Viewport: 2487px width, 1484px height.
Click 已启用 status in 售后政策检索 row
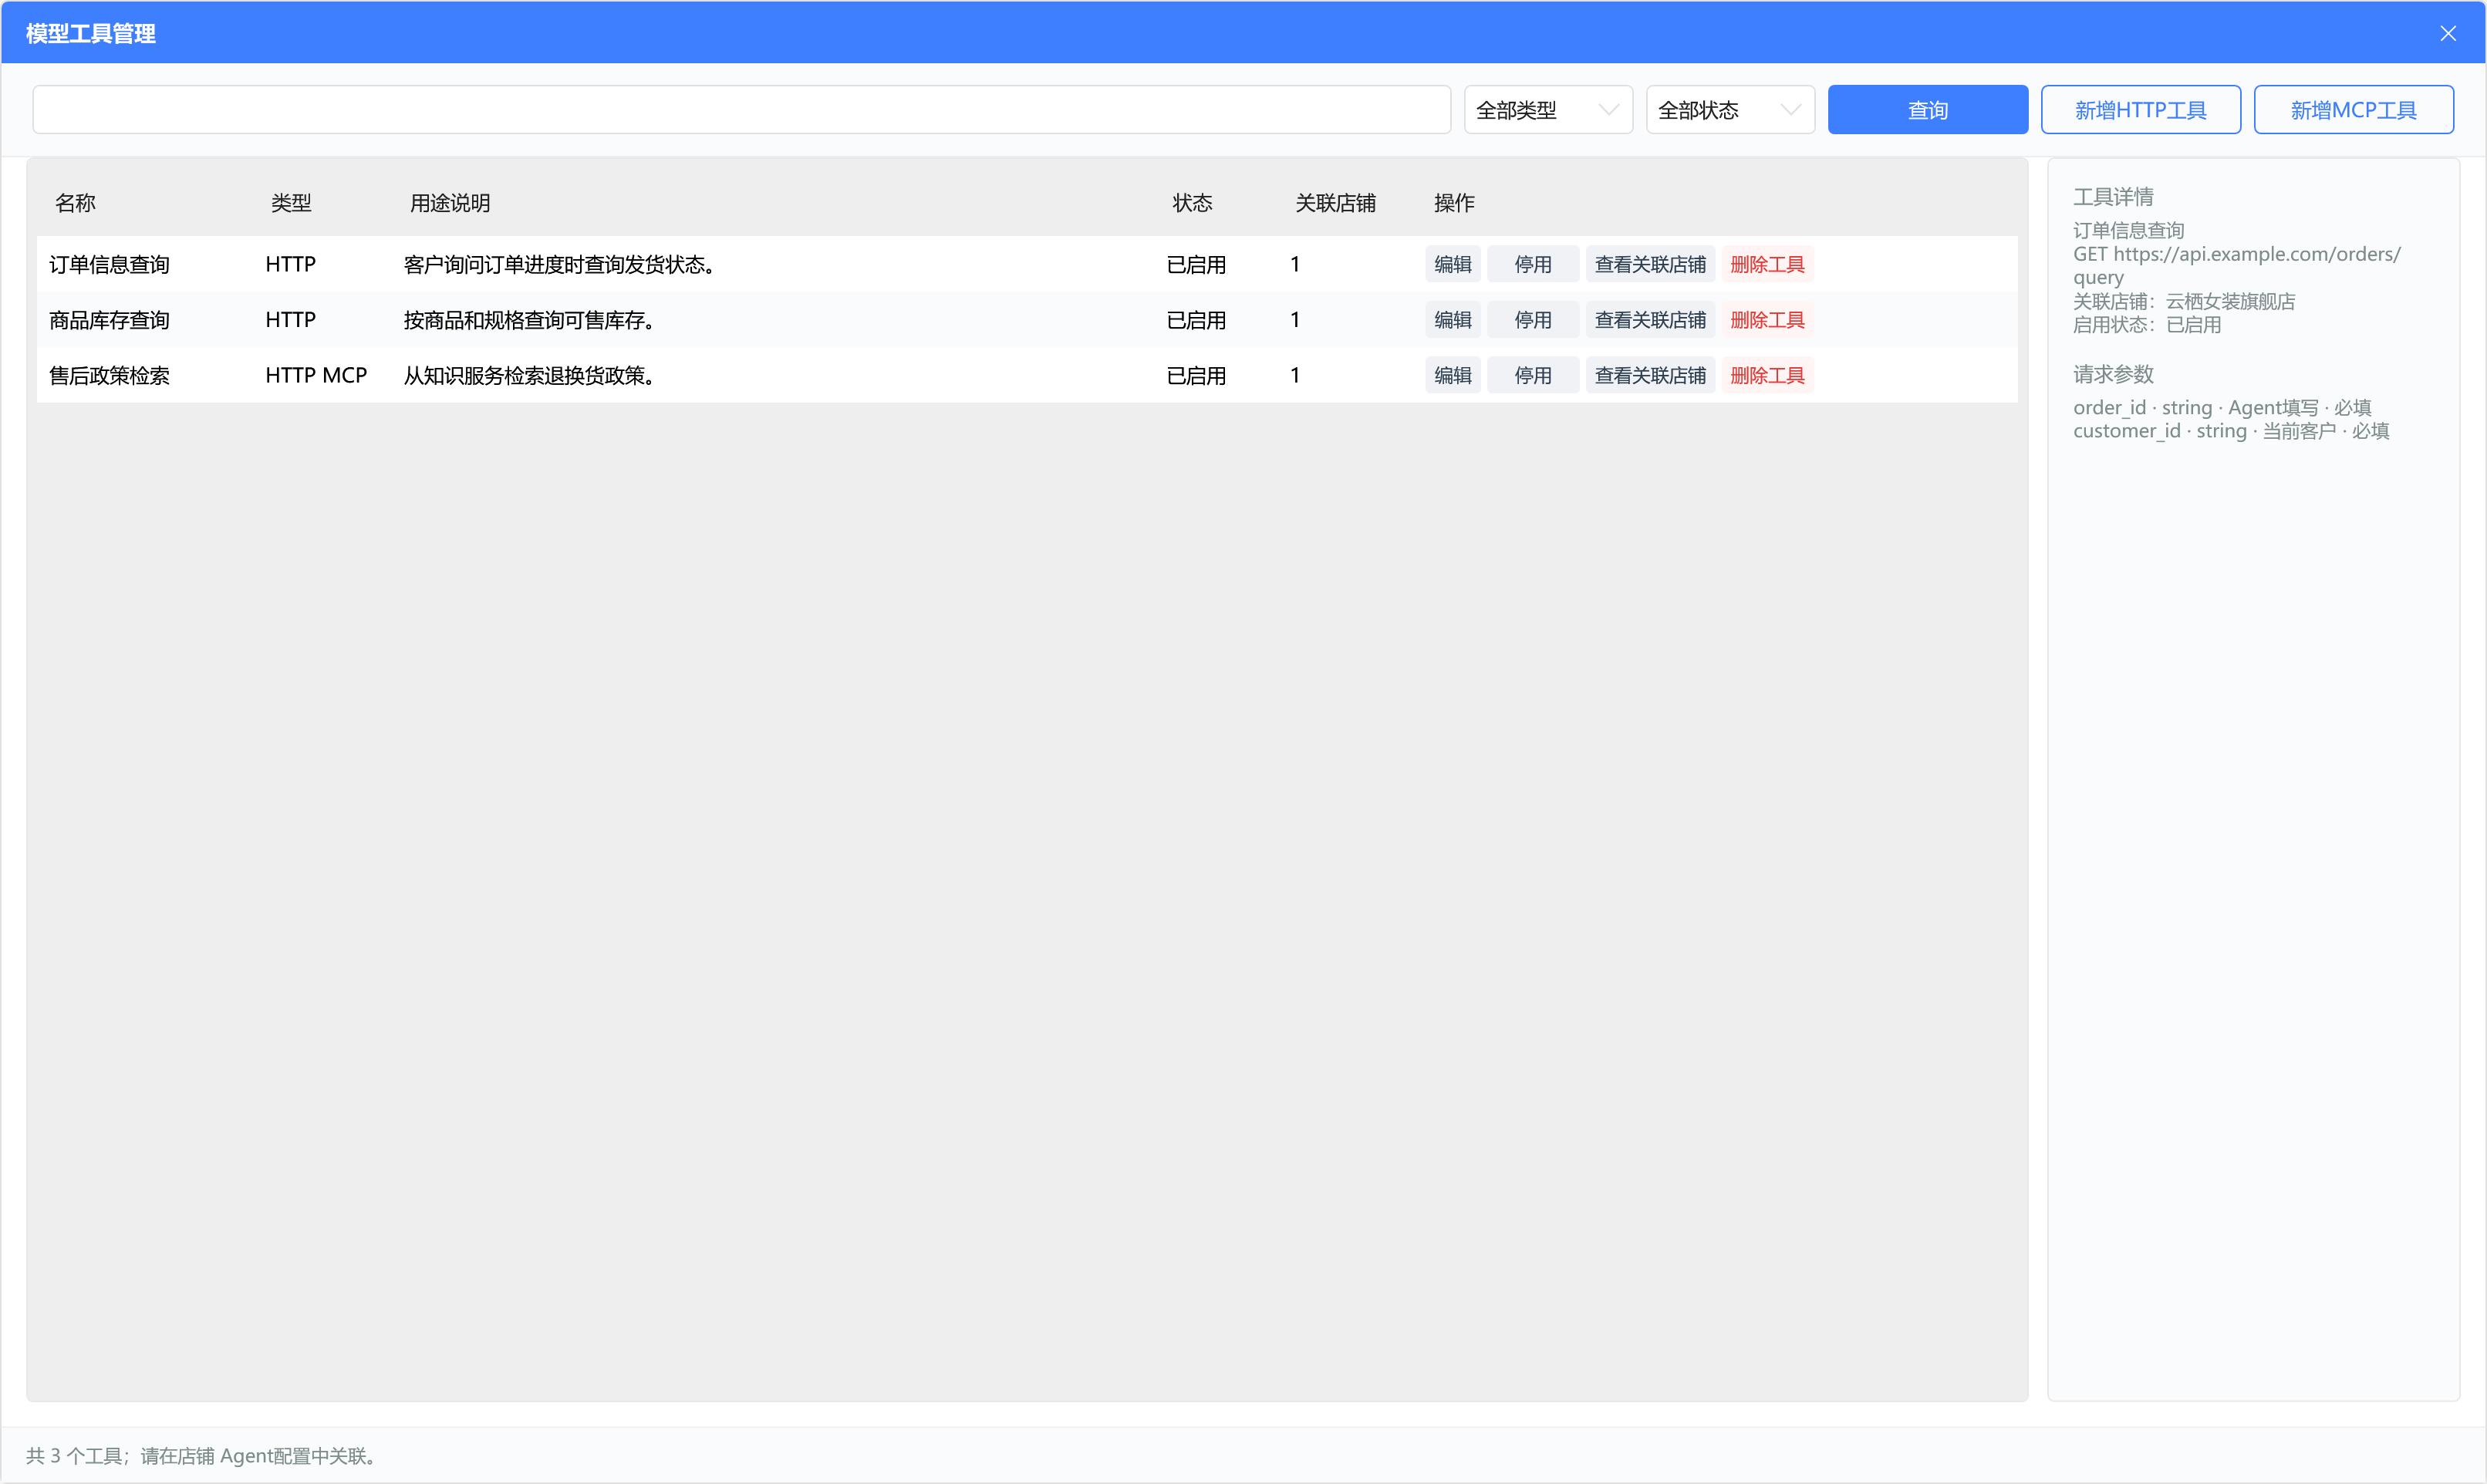click(x=1196, y=376)
